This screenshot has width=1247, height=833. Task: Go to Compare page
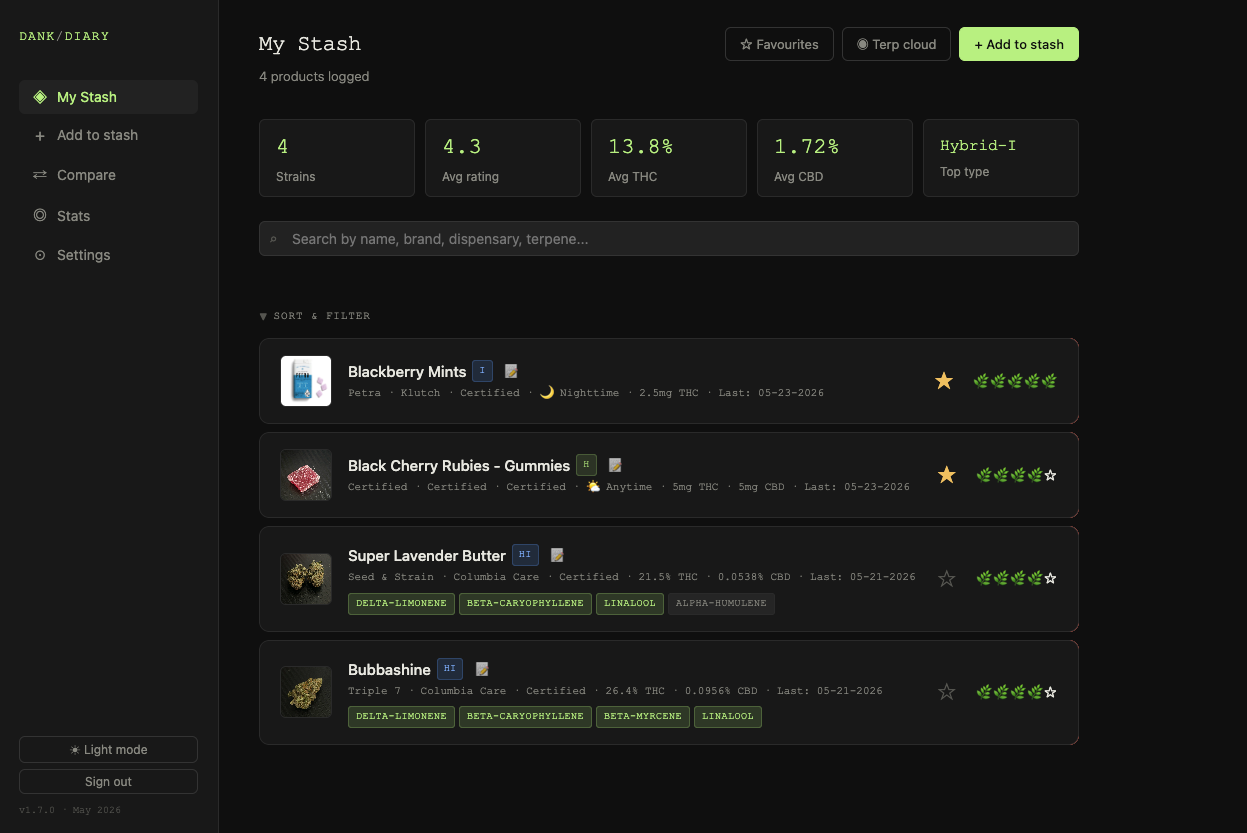[108, 175]
